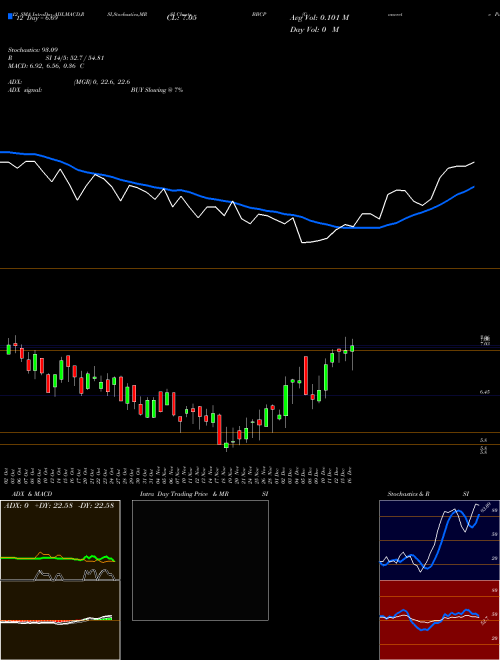Click the 'ADX signal:' label
The image size is (500, 660).
[25, 90]
